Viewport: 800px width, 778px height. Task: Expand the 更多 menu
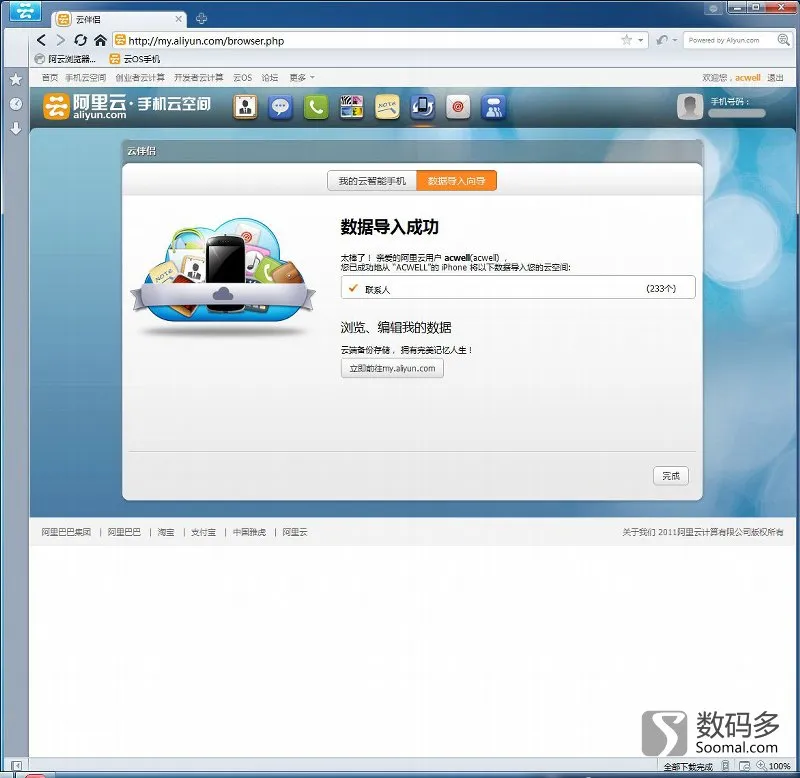pyautogui.click(x=302, y=78)
